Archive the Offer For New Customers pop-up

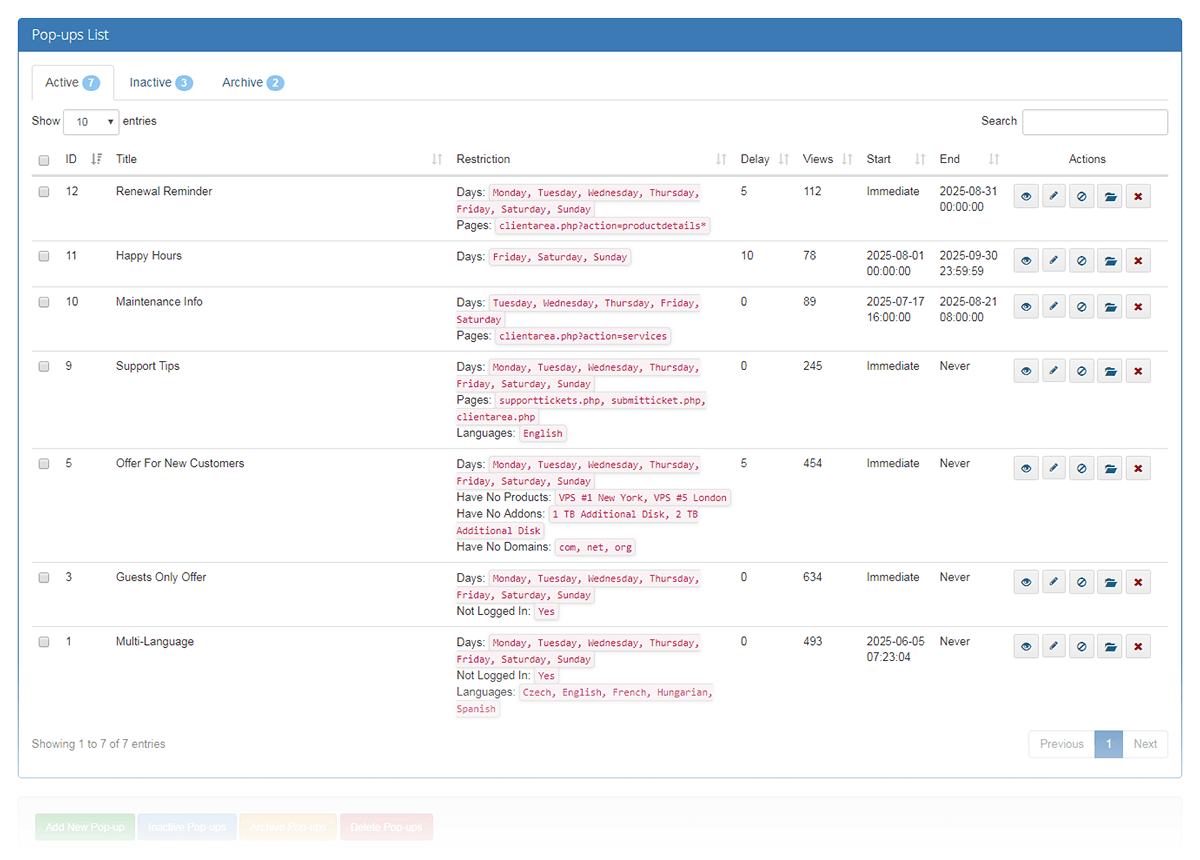1110,468
